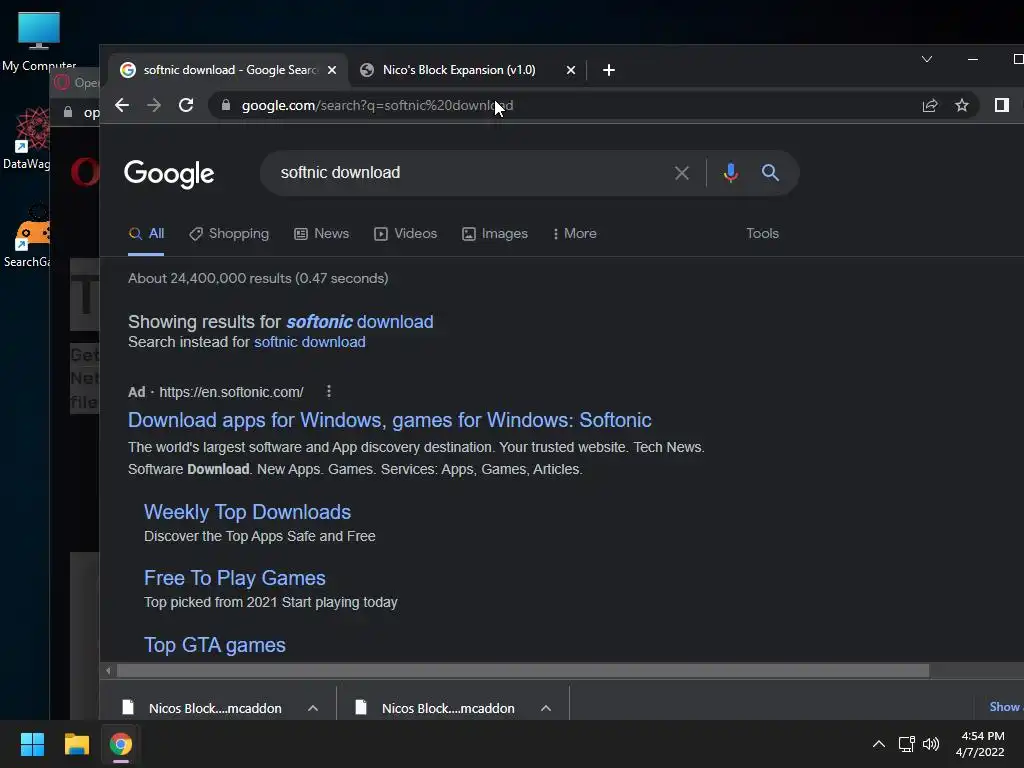Open Chrome's side panel icon
The image size is (1024, 768).
click(x=1002, y=105)
